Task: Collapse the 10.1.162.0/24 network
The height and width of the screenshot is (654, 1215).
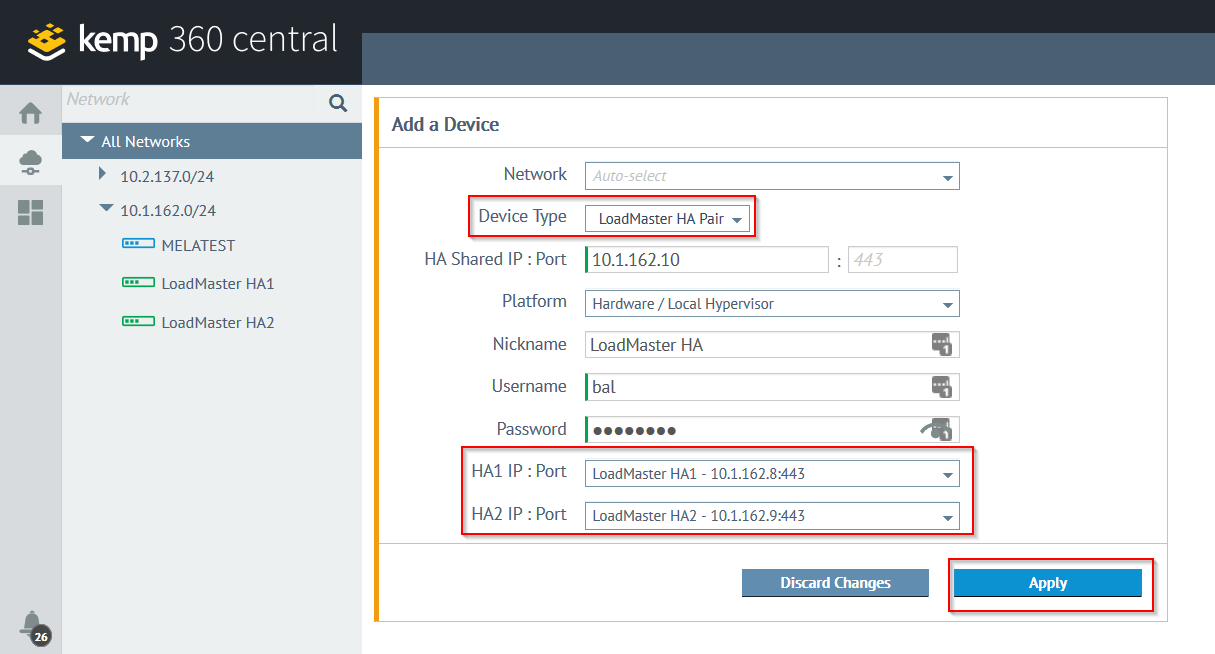Action: 106,208
